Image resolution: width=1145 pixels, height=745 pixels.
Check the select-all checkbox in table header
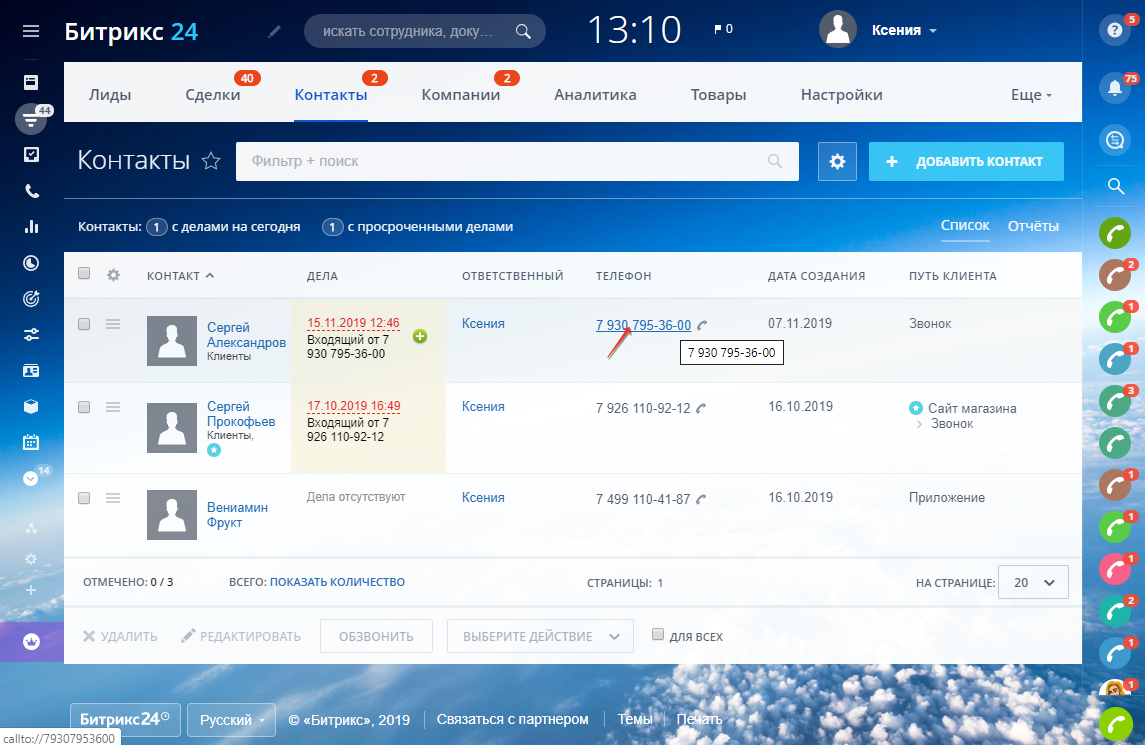(x=84, y=274)
